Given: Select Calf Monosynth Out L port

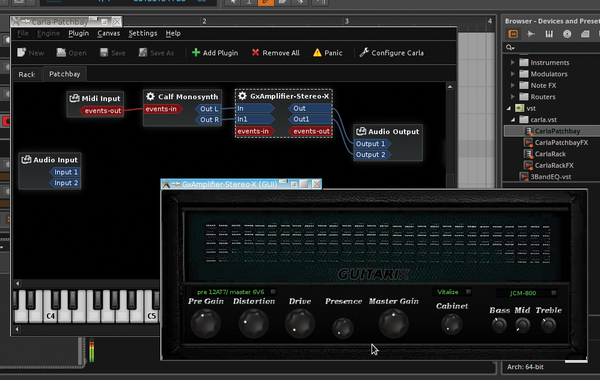Looking at the screenshot, I should pos(208,109).
